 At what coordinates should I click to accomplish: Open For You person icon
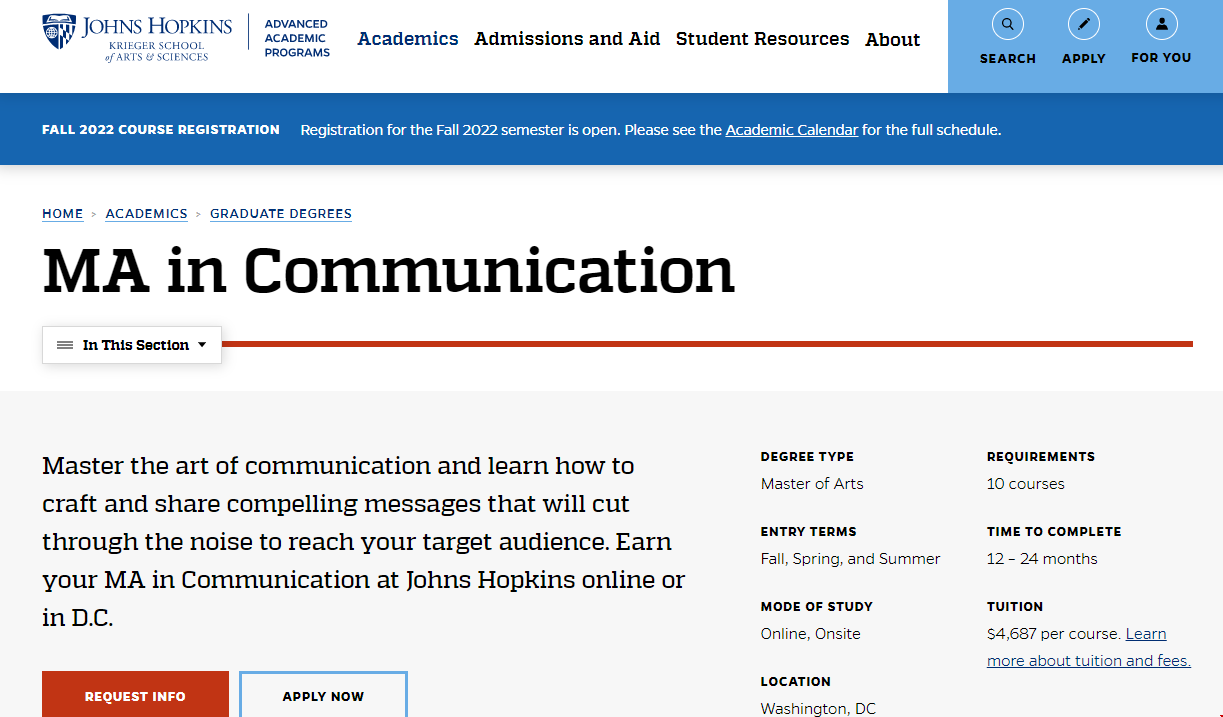pos(1161,24)
